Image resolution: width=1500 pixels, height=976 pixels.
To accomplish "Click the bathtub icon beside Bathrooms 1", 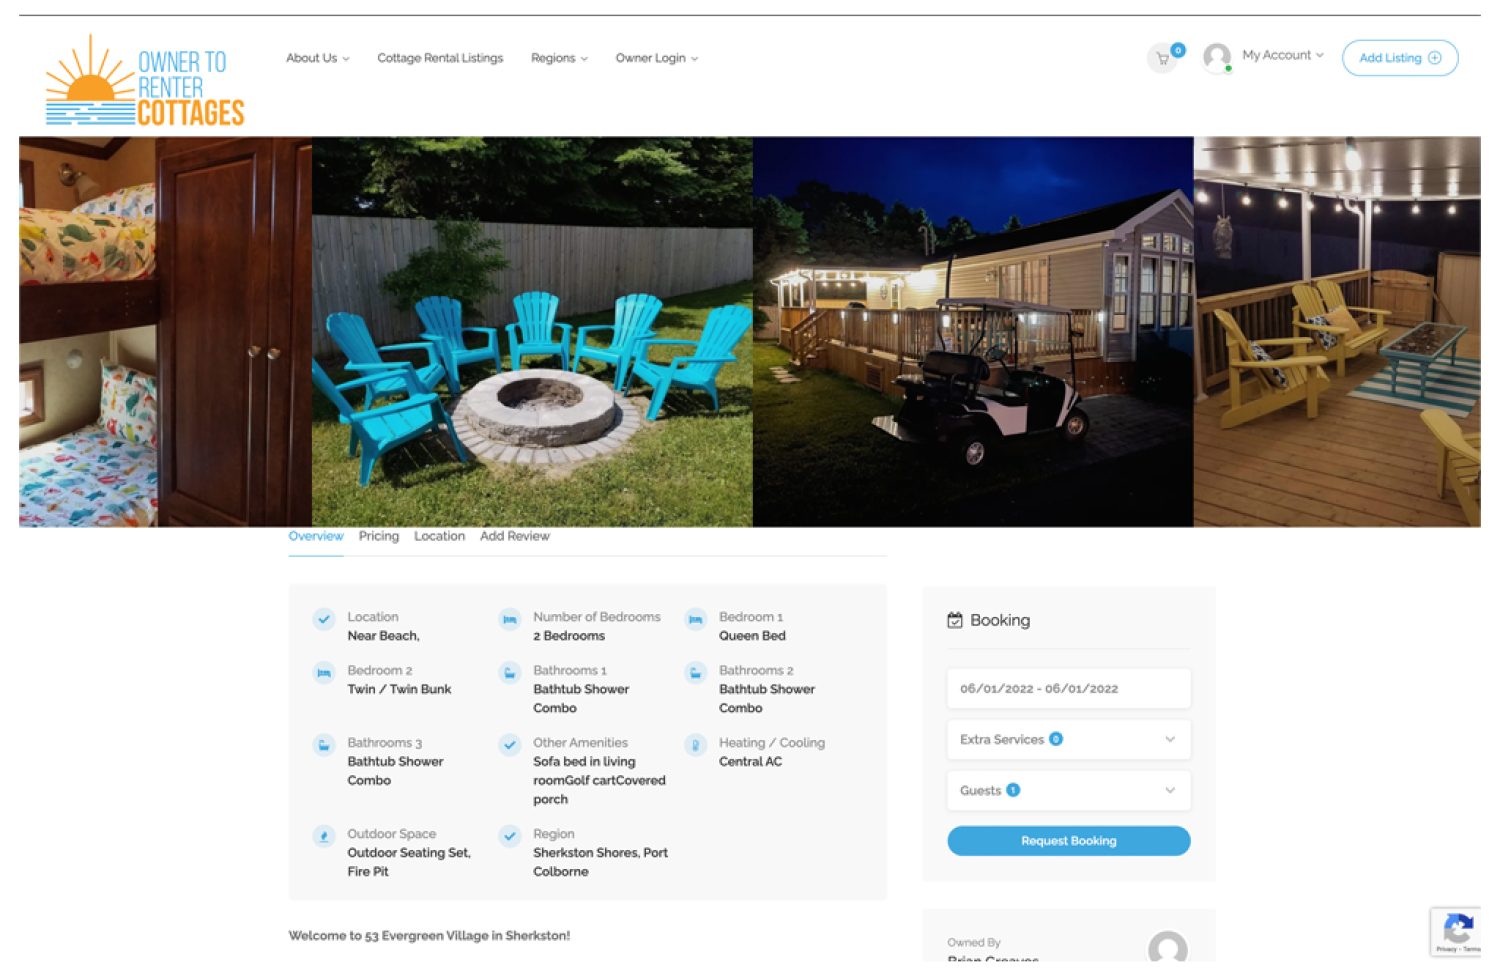I will 510,673.
